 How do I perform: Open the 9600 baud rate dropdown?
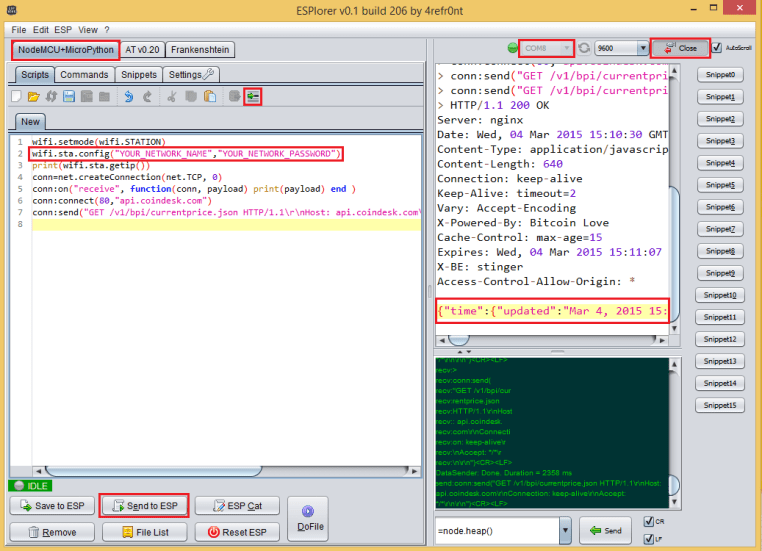point(643,48)
